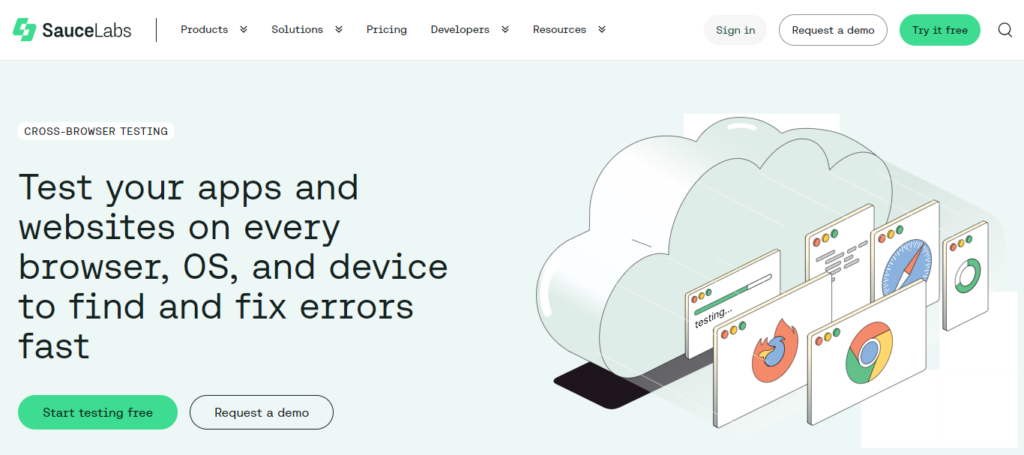Image resolution: width=1024 pixels, height=455 pixels.
Task: Click Request a demo in header
Action: tap(832, 30)
